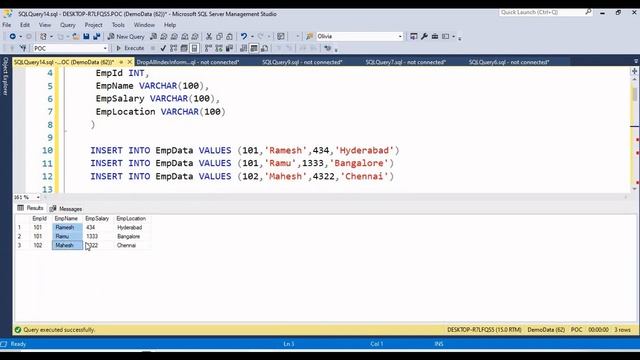The width and height of the screenshot is (640, 360).
Task: Undo the last edit with the undo arrow
Action: (x=244, y=36)
